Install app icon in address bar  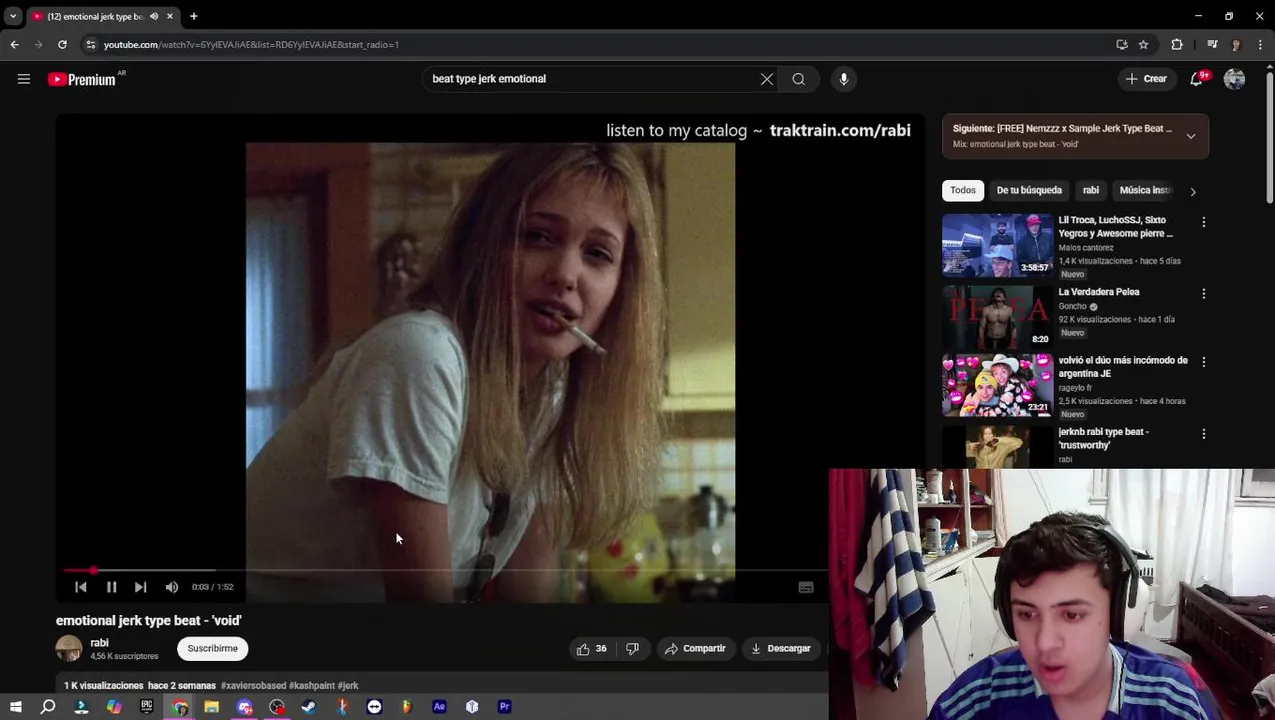[1122, 44]
